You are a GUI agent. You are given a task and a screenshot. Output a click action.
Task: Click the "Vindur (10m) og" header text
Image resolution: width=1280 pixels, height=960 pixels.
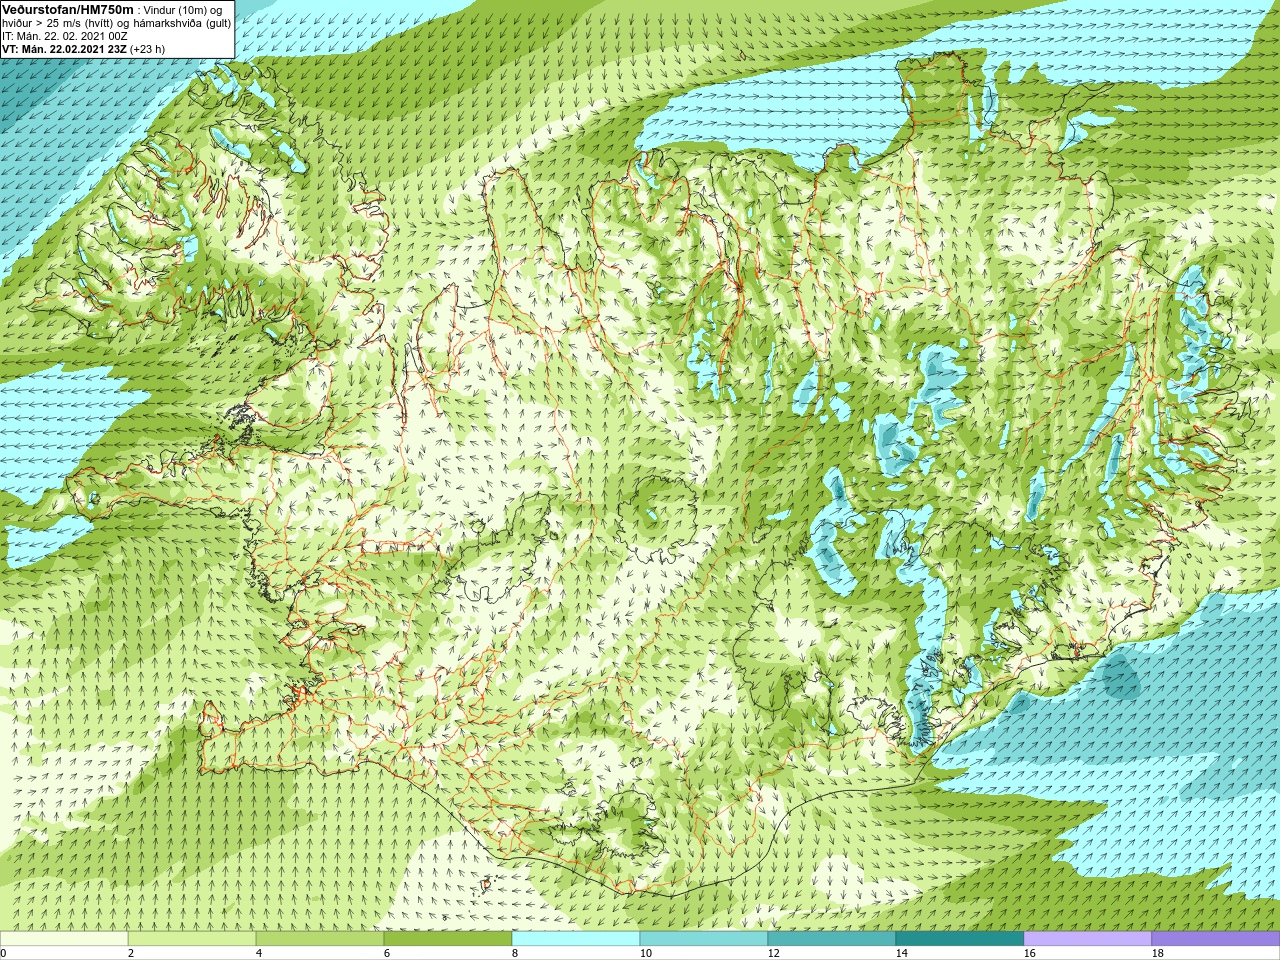click(x=183, y=10)
